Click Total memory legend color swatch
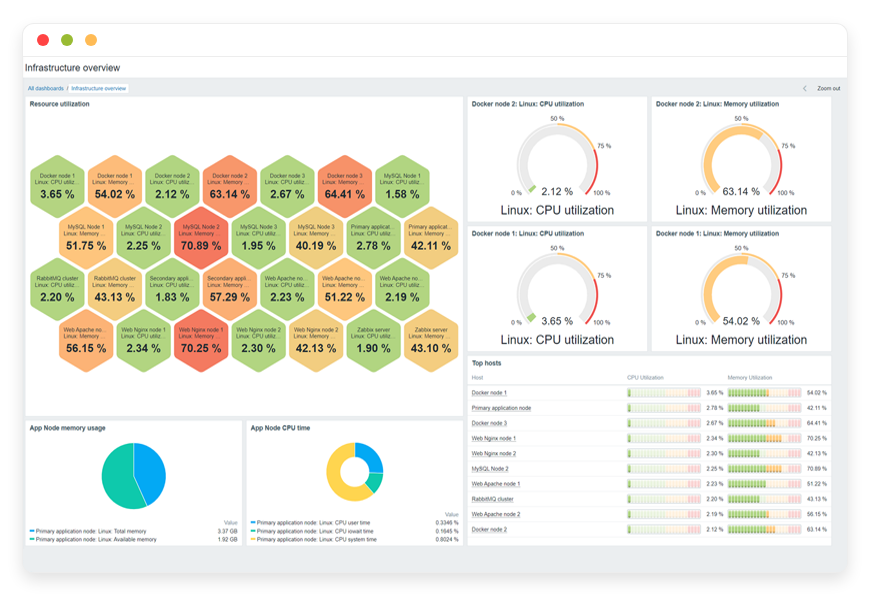Screen dimensions: 870x595 click(32, 531)
